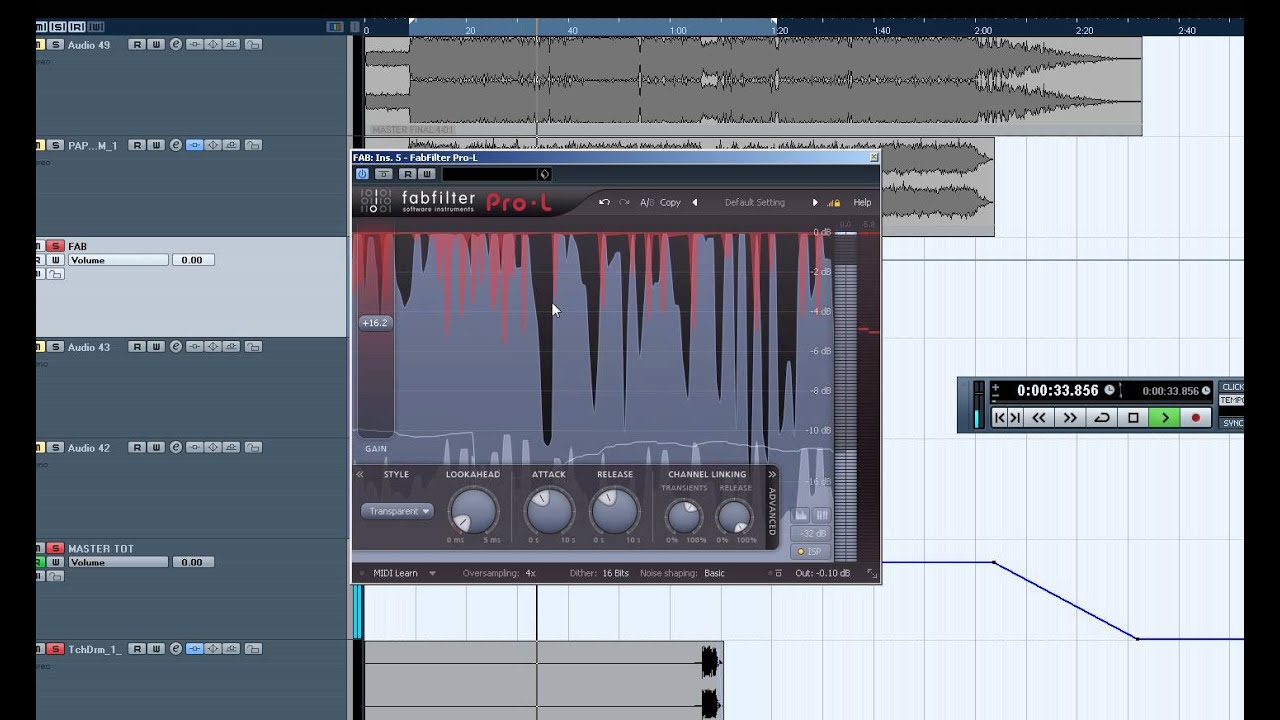The width and height of the screenshot is (1280, 720).
Task: Toggle Read automation on Audio 49
Action: tap(137, 44)
